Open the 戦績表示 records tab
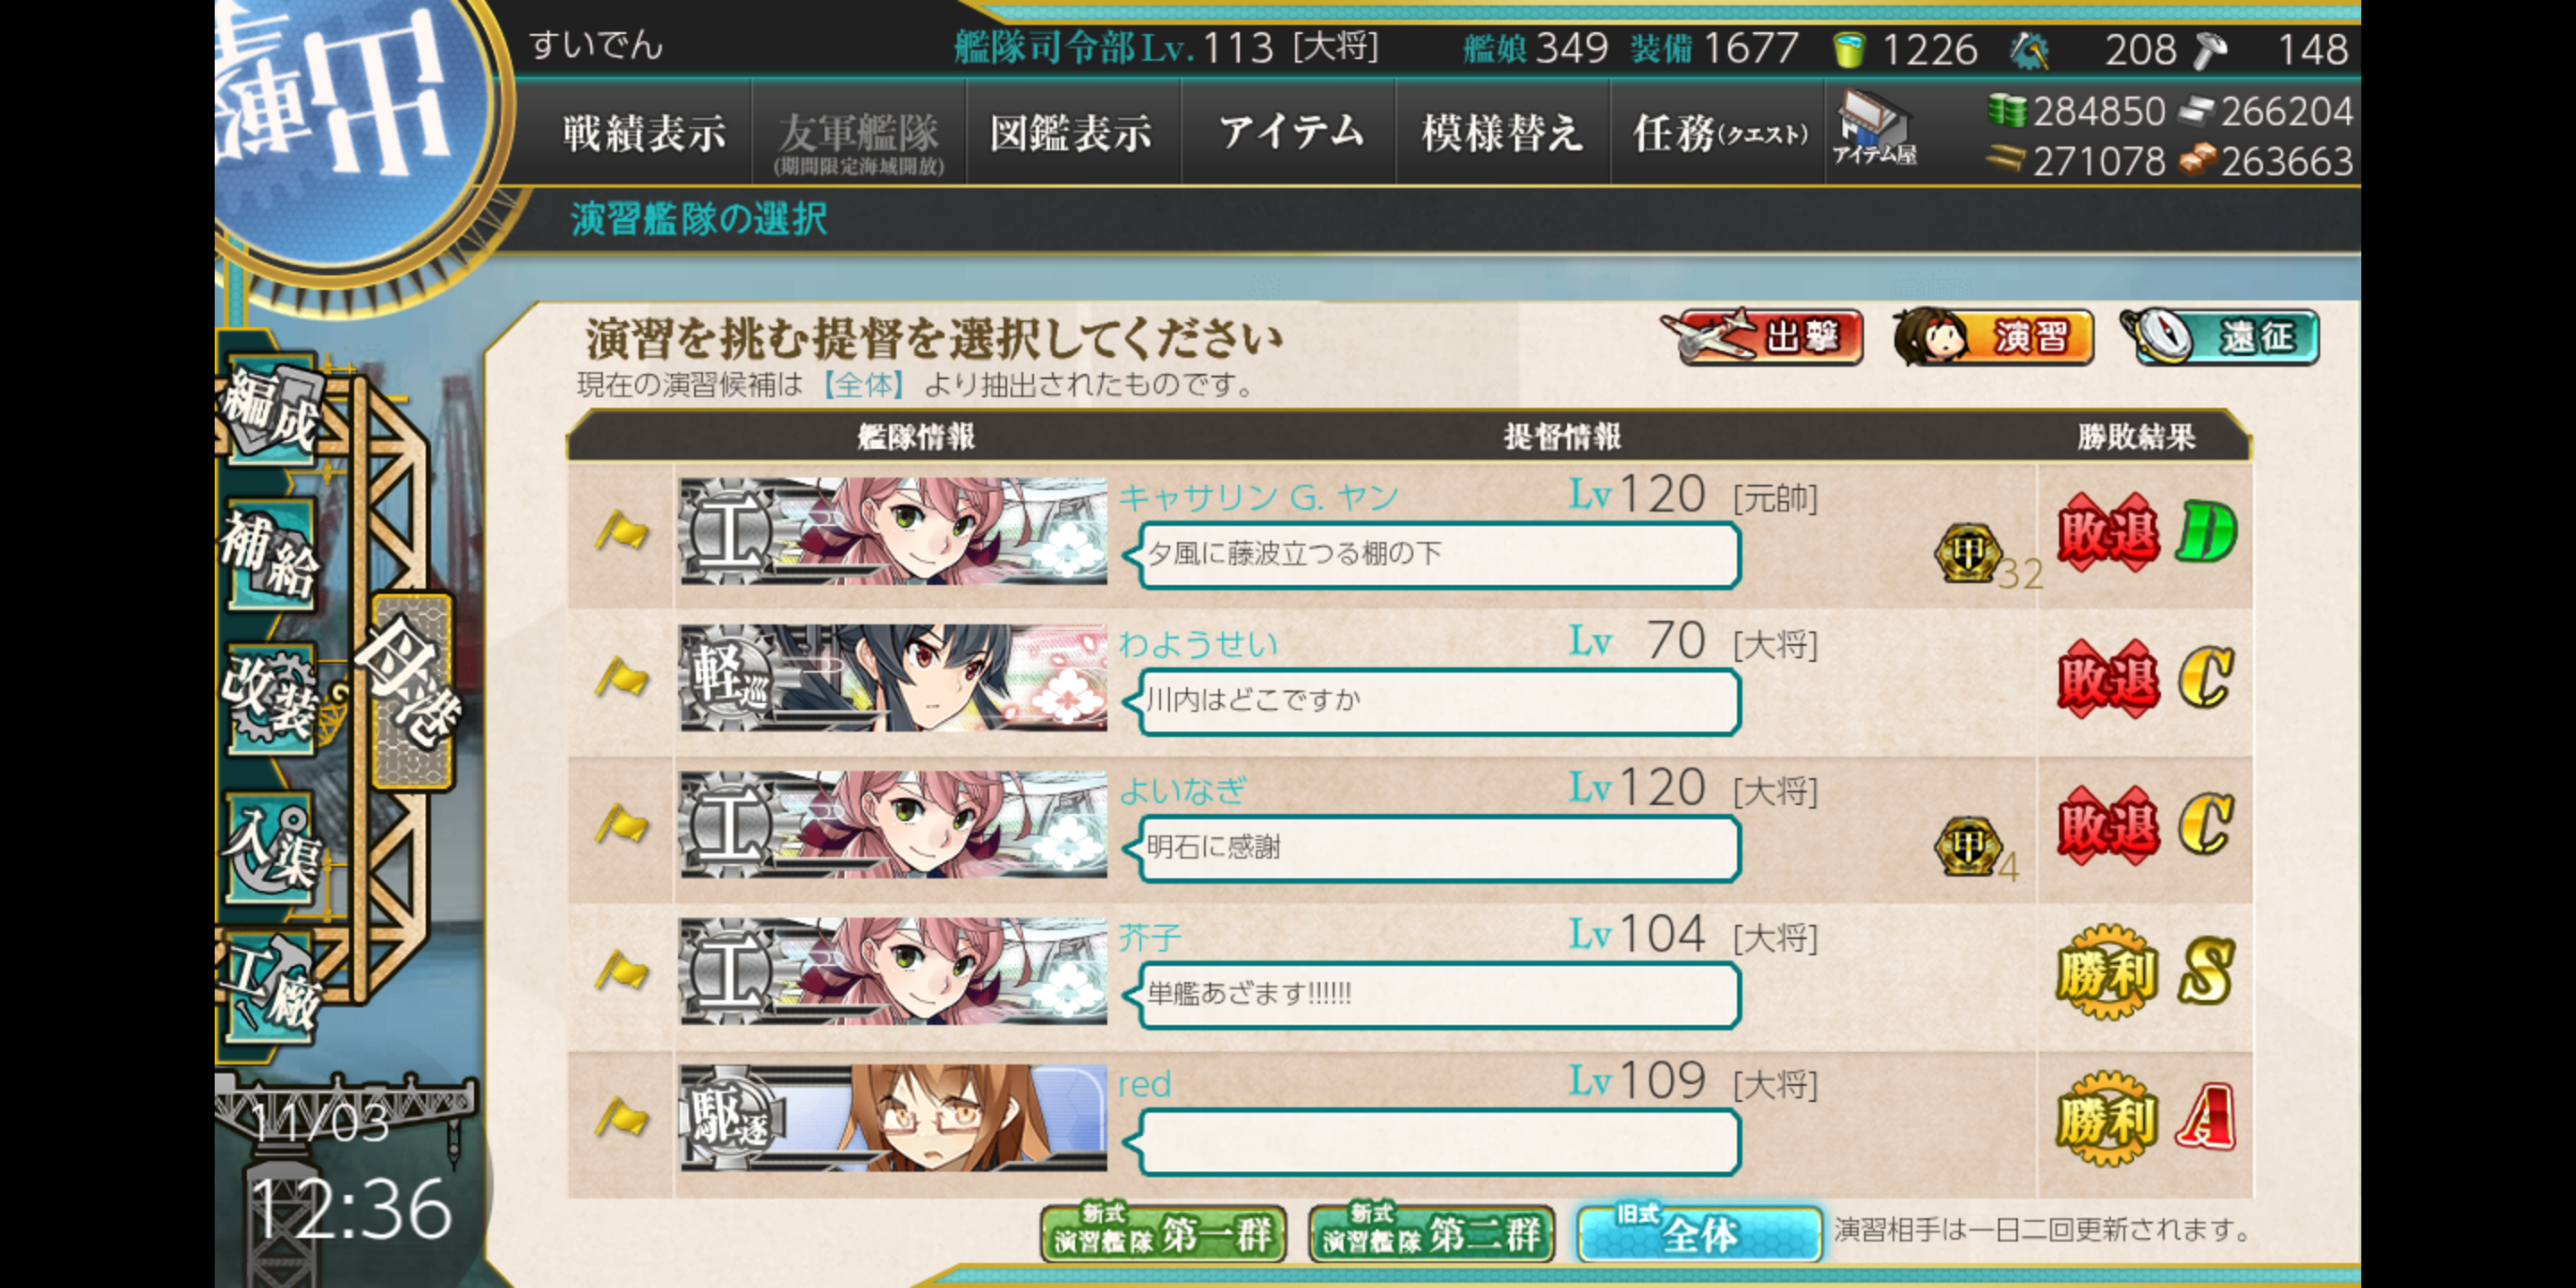 (643, 132)
